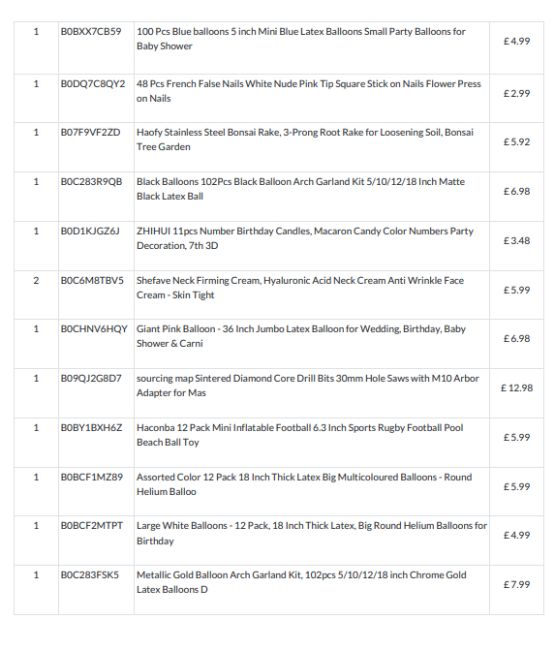The width and height of the screenshot is (555, 650).
Task: Click the £4.99 price for Blue balloons
Action: click(516, 41)
